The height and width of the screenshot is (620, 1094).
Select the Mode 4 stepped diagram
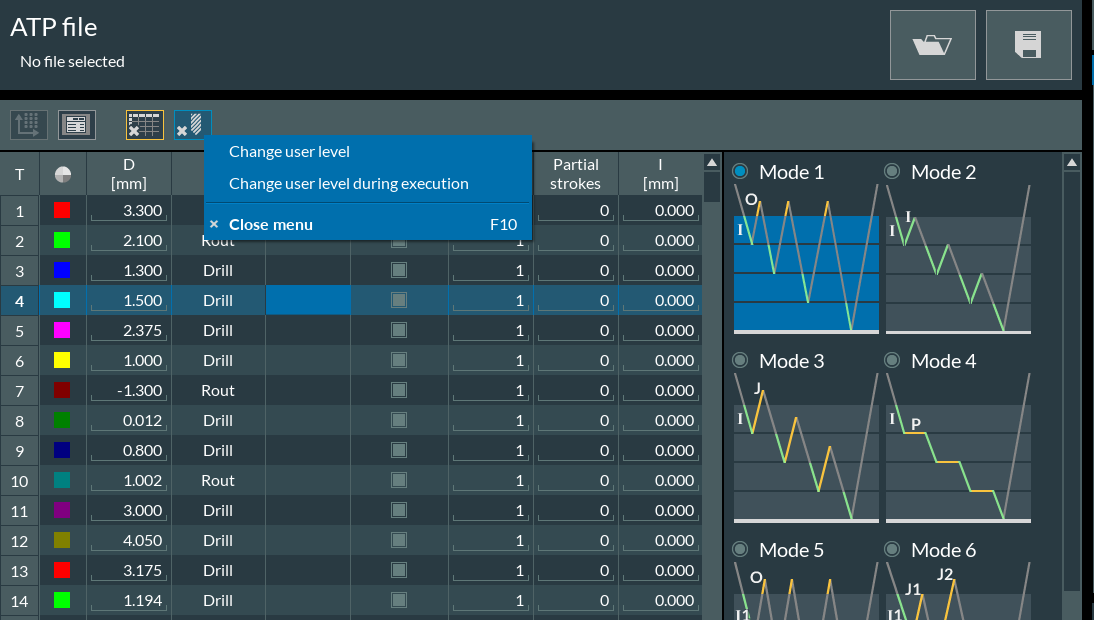click(x=958, y=448)
